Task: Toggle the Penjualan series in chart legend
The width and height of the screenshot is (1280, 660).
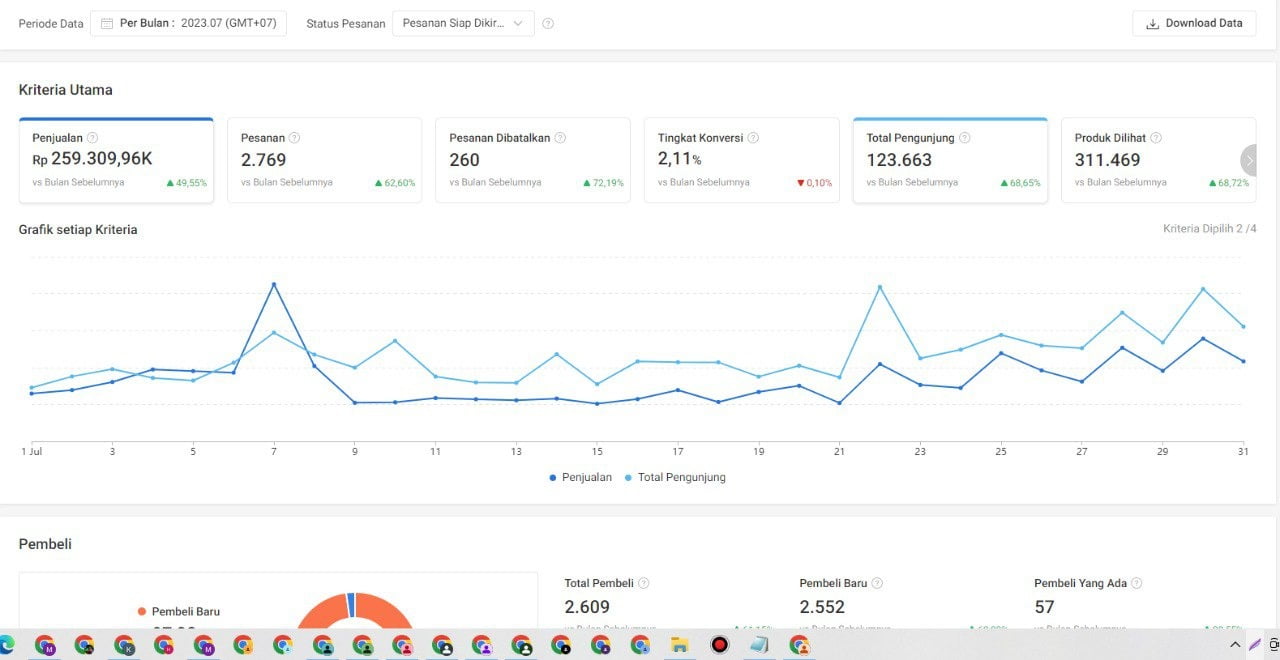Action: [581, 477]
